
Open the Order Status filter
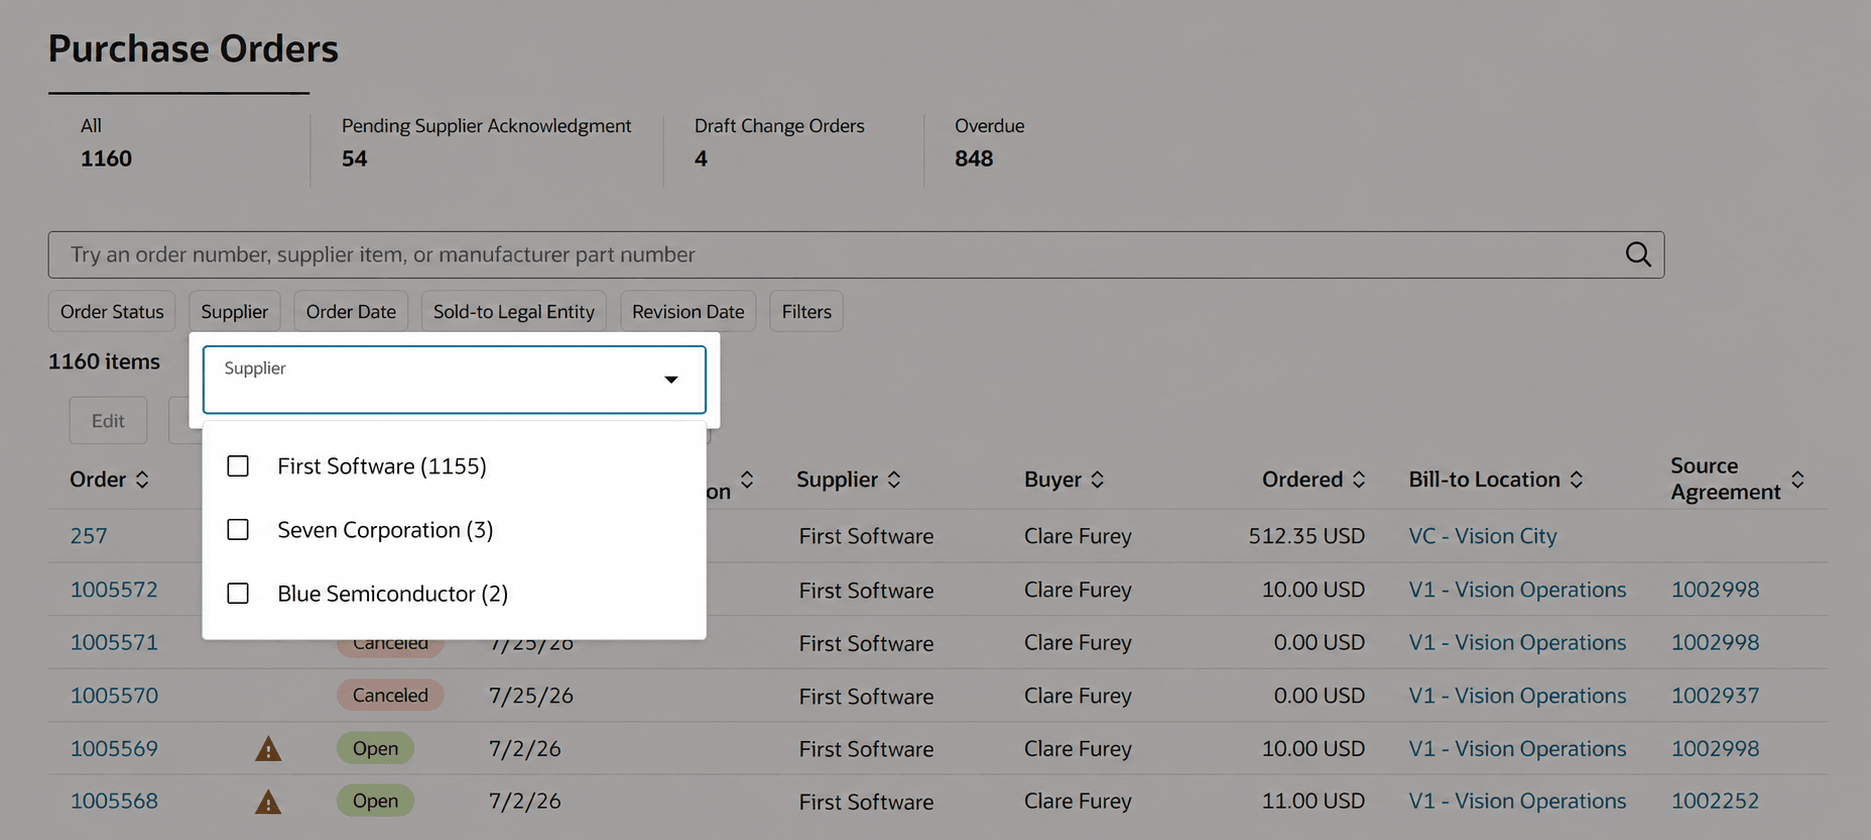(x=112, y=311)
